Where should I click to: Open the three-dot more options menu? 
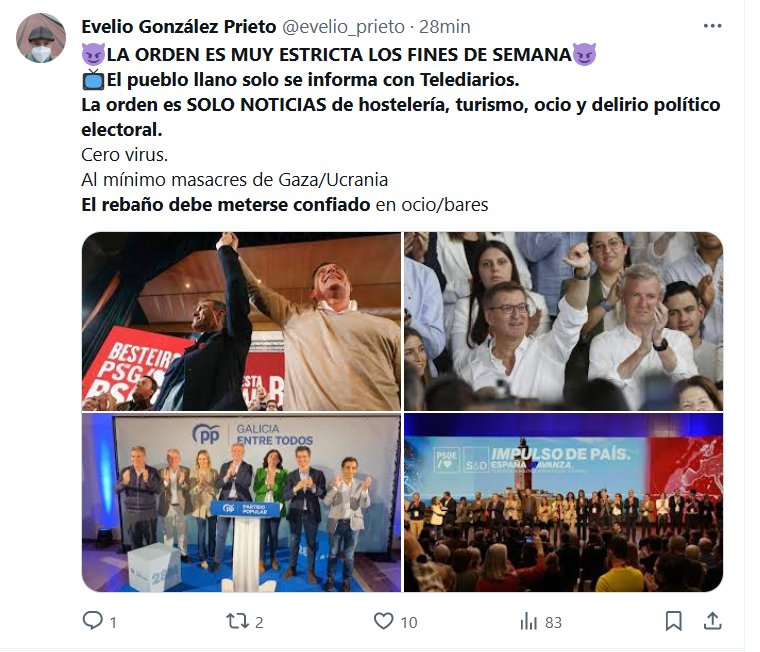[712, 26]
